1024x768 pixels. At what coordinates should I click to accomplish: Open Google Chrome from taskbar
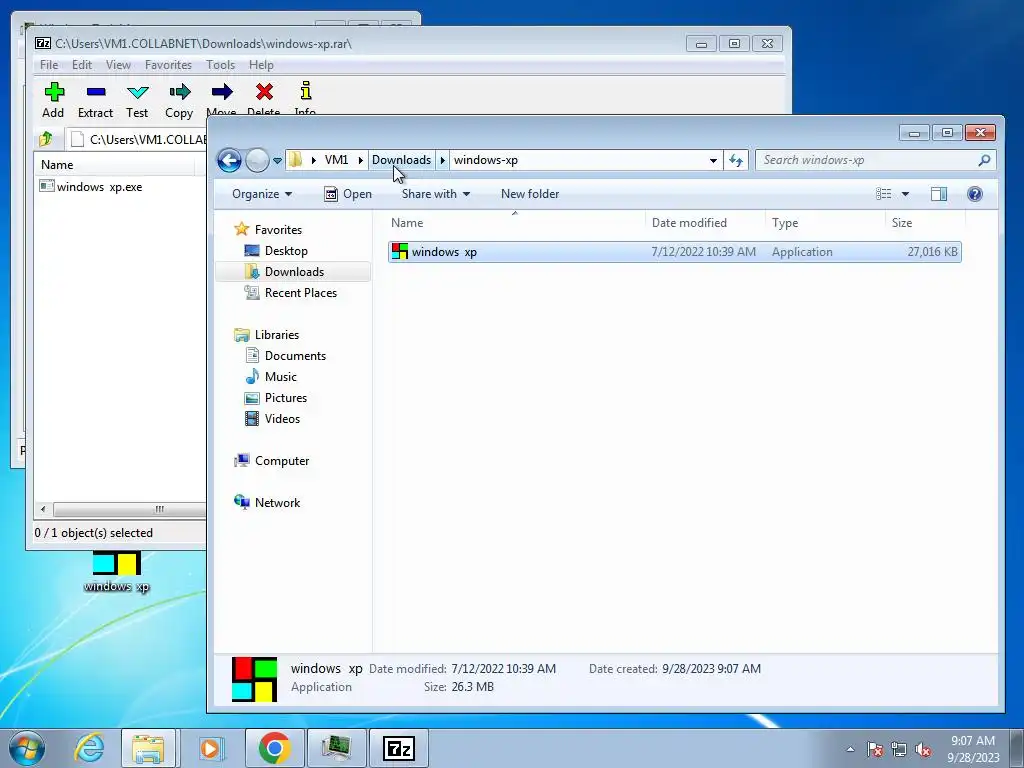point(274,748)
